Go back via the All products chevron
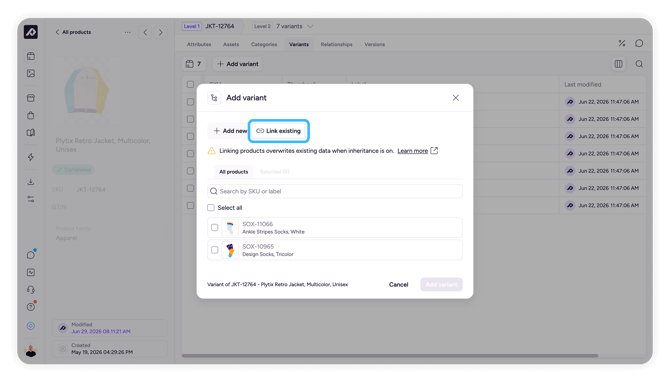This screenshot has width=670, height=382. pos(57,32)
